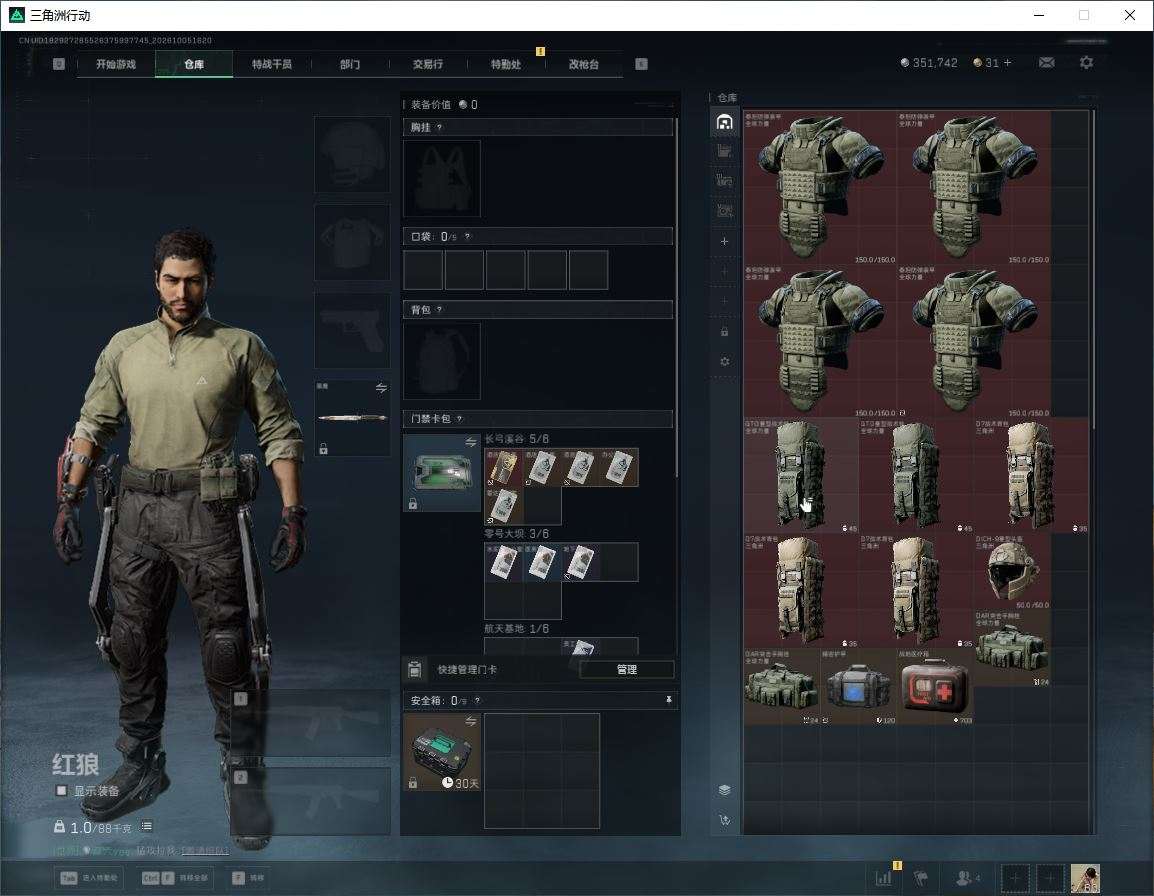The height and width of the screenshot is (896, 1154).
Task: Open settings gear in top bar
Action: 1086,63
